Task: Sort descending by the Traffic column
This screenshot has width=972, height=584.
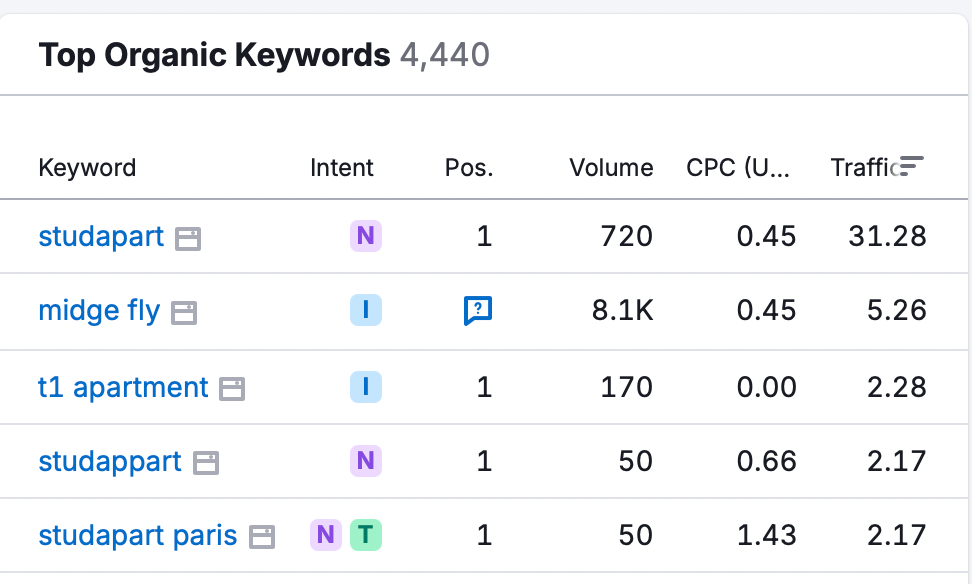Action: click(866, 168)
